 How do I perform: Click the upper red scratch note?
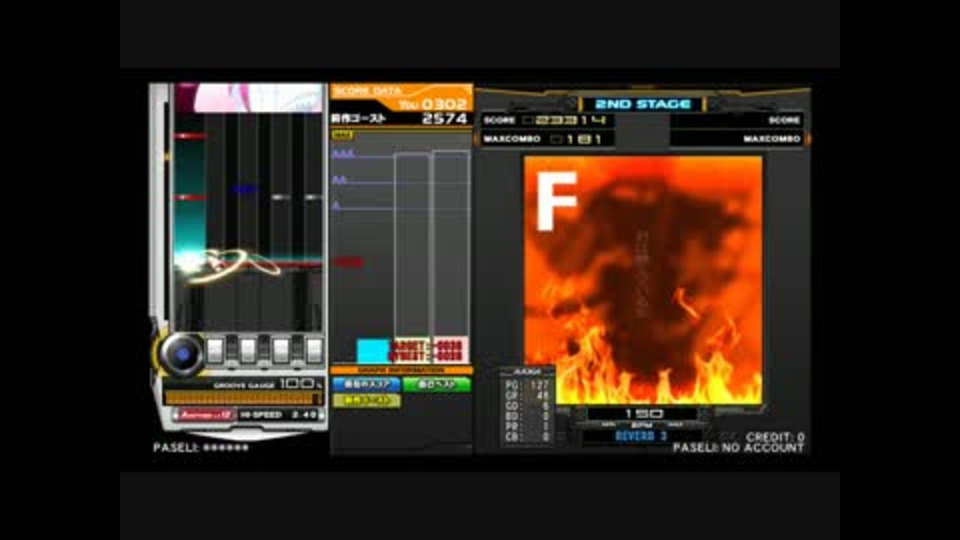point(189,136)
